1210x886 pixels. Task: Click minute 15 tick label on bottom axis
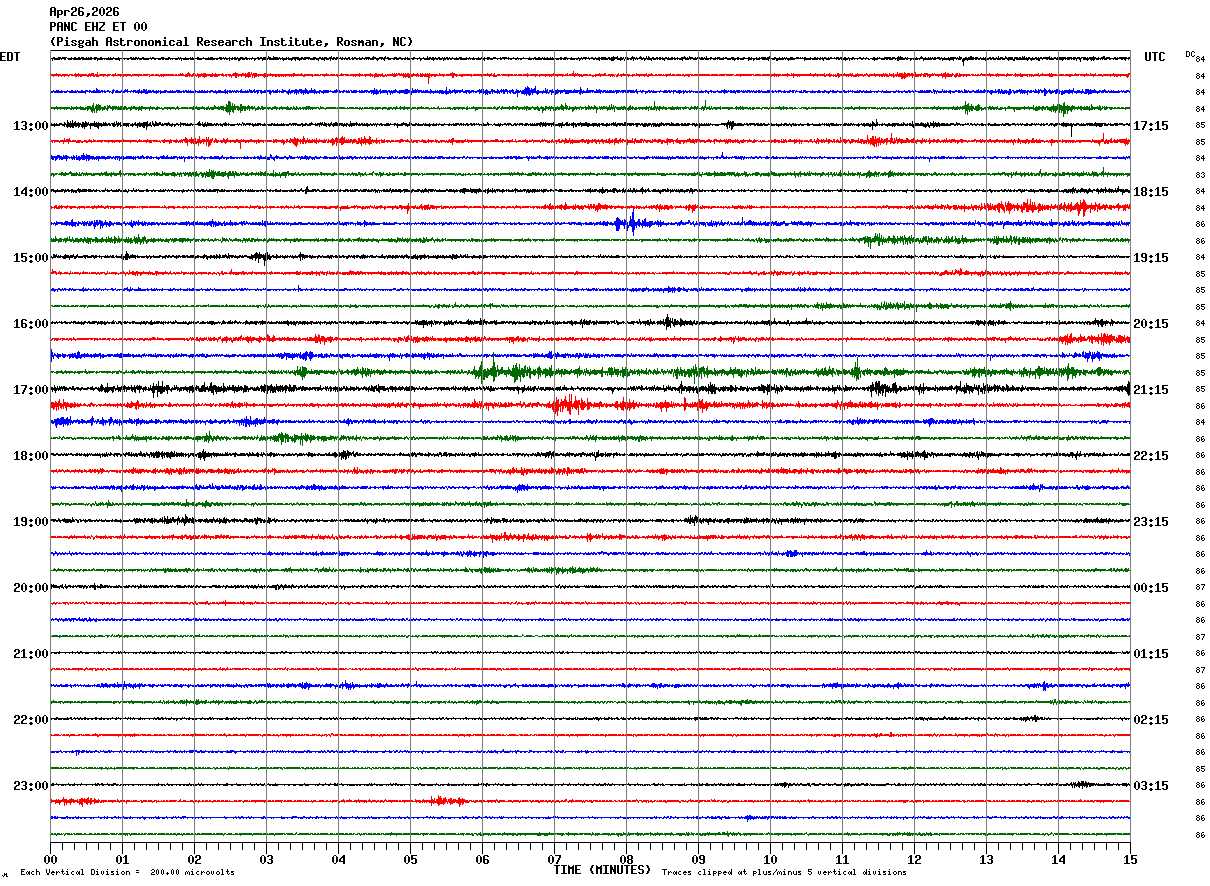[x=1130, y=859]
